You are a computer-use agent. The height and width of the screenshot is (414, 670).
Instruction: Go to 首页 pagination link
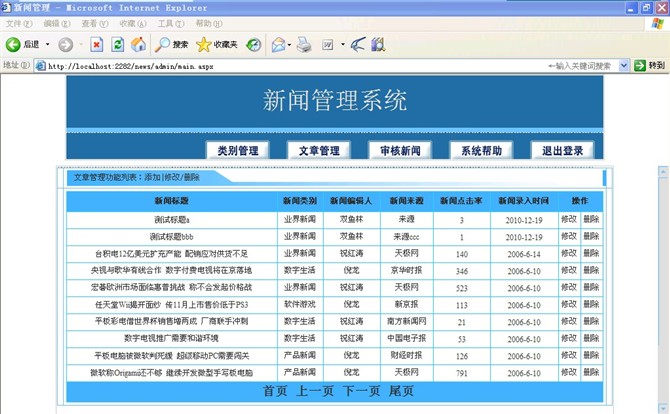click(275, 391)
